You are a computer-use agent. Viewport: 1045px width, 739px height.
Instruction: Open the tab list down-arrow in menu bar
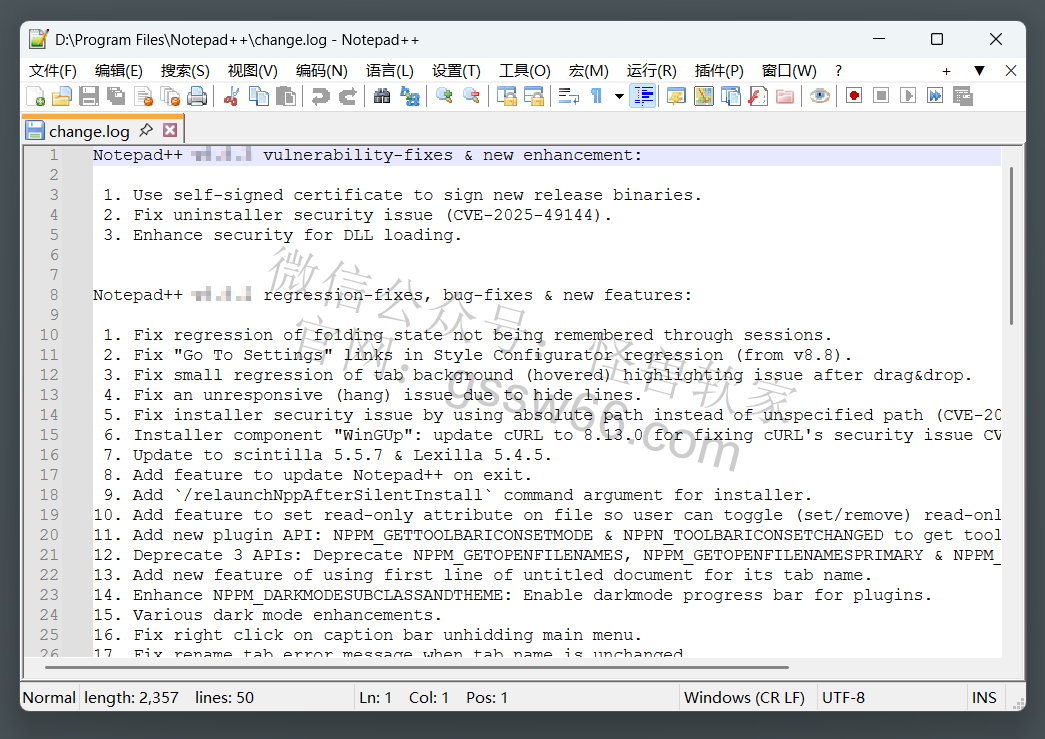tap(979, 71)
